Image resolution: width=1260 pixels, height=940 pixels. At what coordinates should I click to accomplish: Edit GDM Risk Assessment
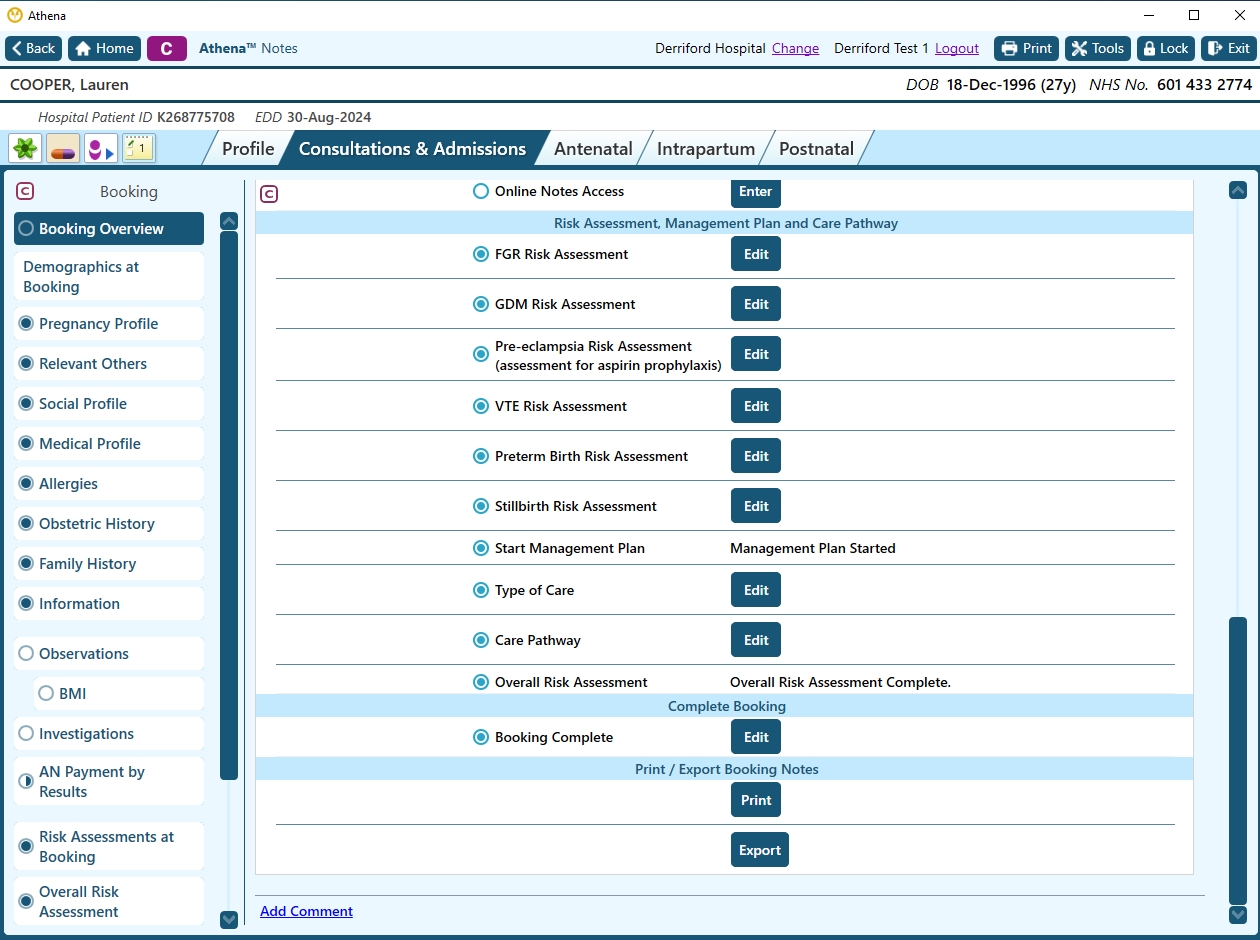756,304
